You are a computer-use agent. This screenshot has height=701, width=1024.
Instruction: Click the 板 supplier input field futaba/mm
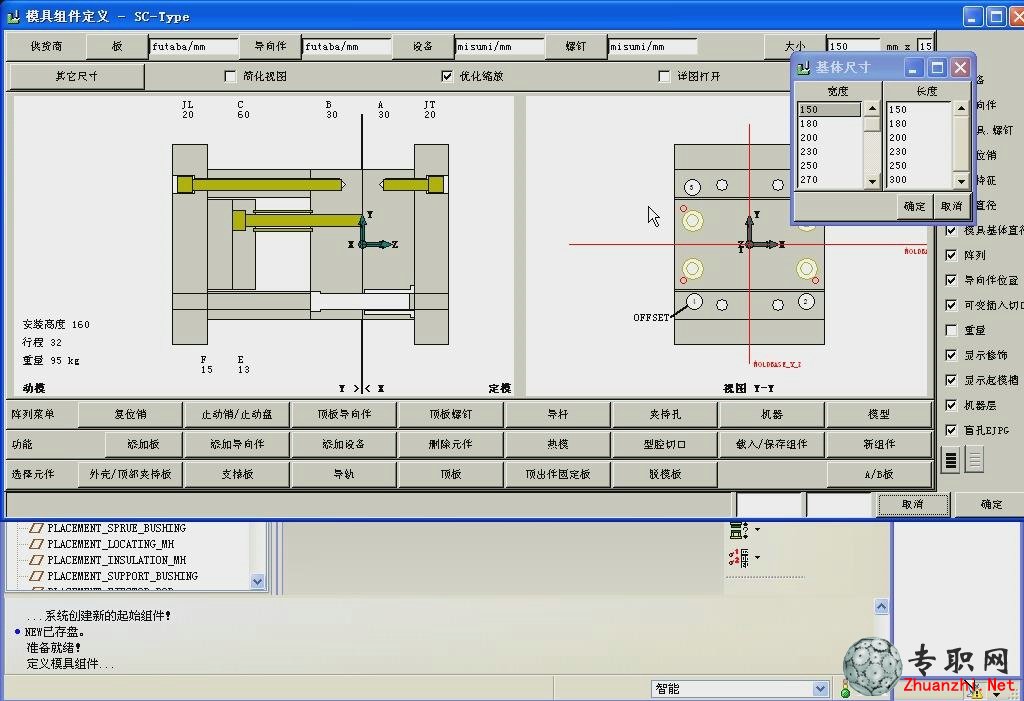[x=194, y=46]
